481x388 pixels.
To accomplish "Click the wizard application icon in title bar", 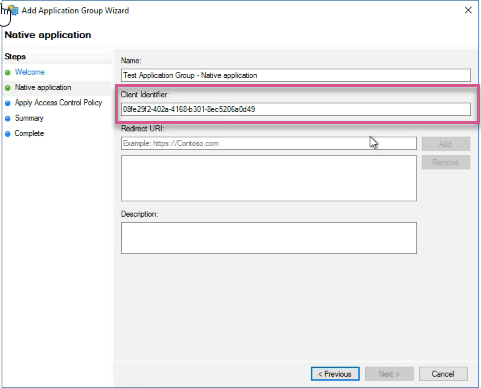I will (x=13, y=10).
